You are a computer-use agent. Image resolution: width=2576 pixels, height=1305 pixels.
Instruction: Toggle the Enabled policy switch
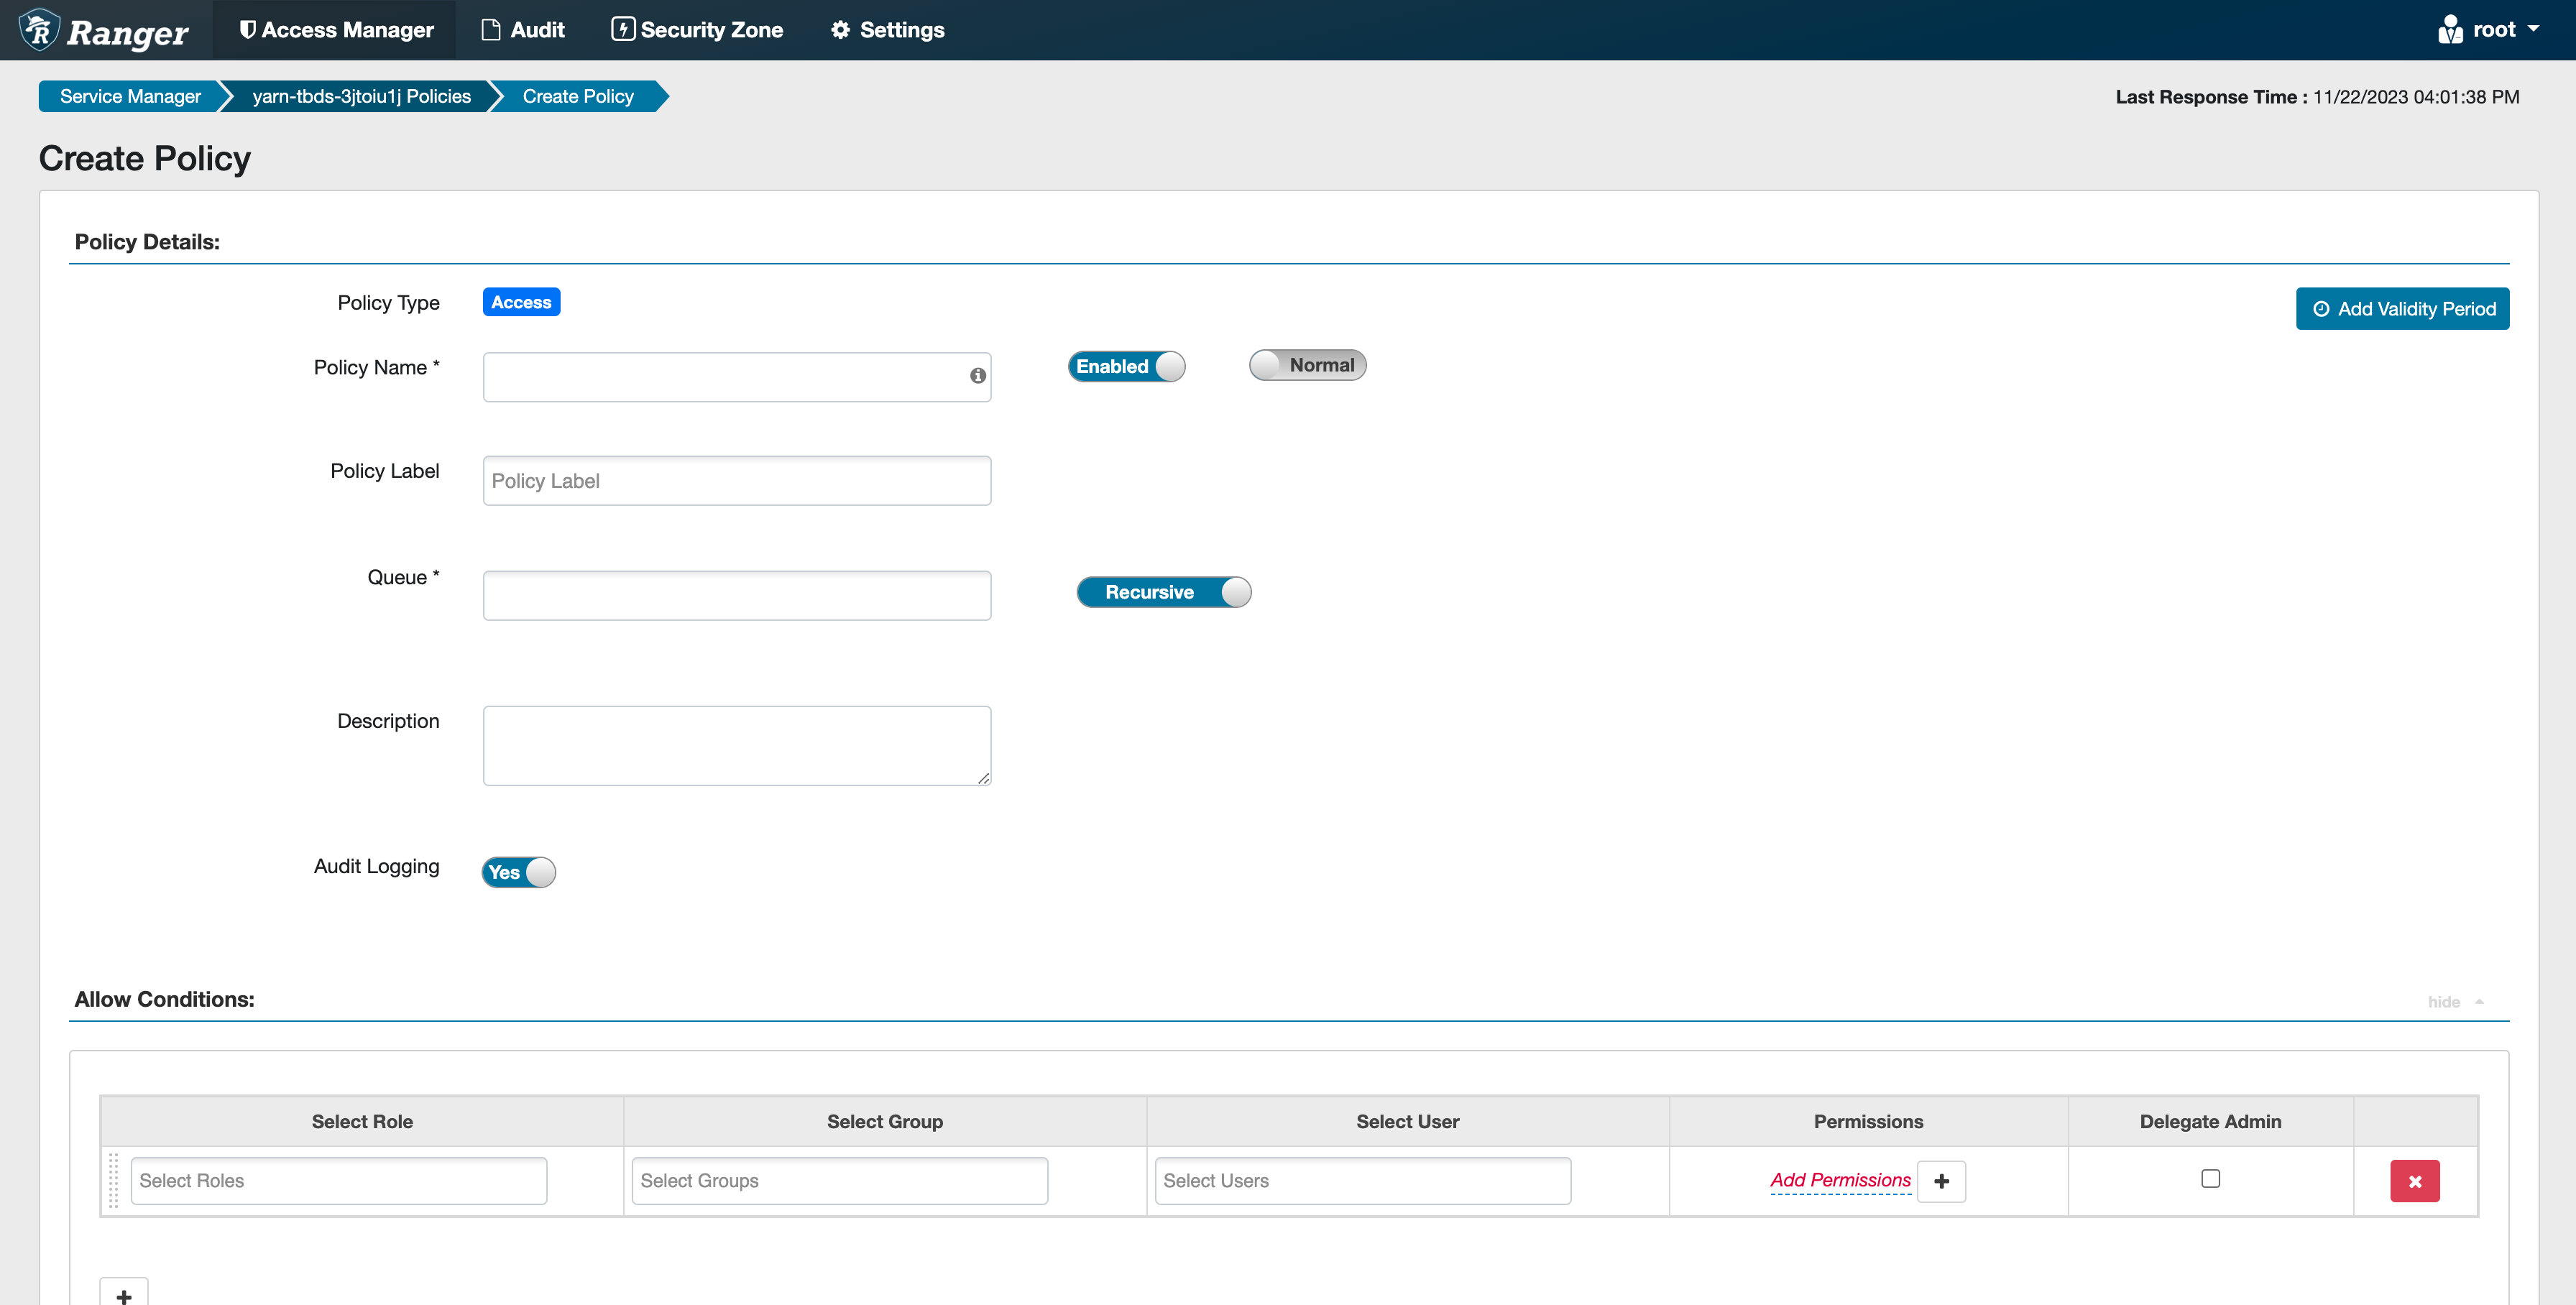click(x=1126, y=366)
